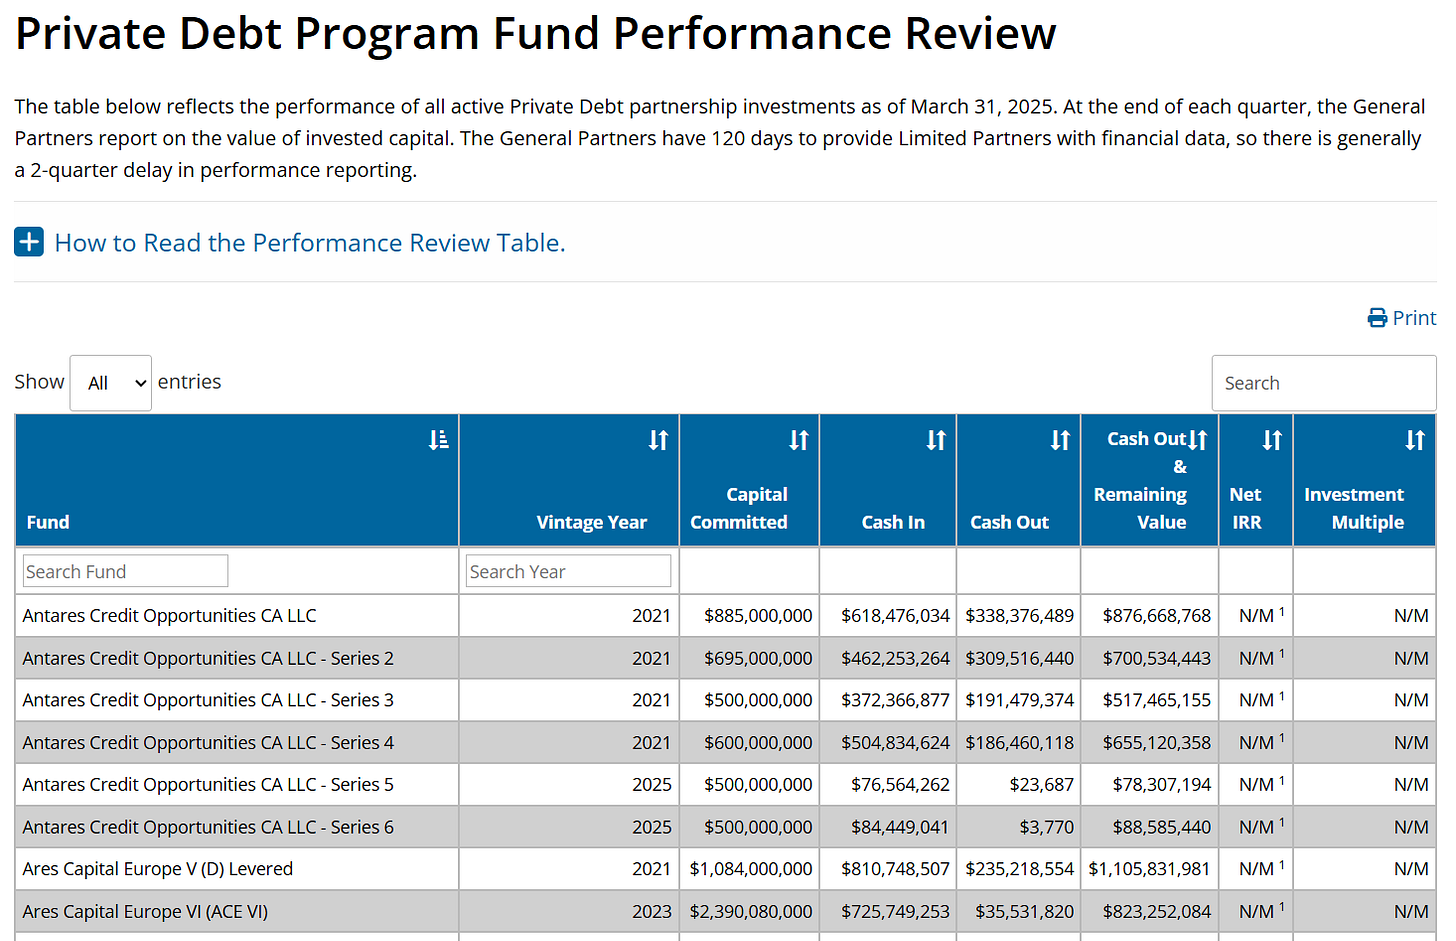Sort by Investment Multiple sort icon
Image resolution: width=1456 pixels, height=941 pixels.
pyautogui.click(x=1415, y=440)
